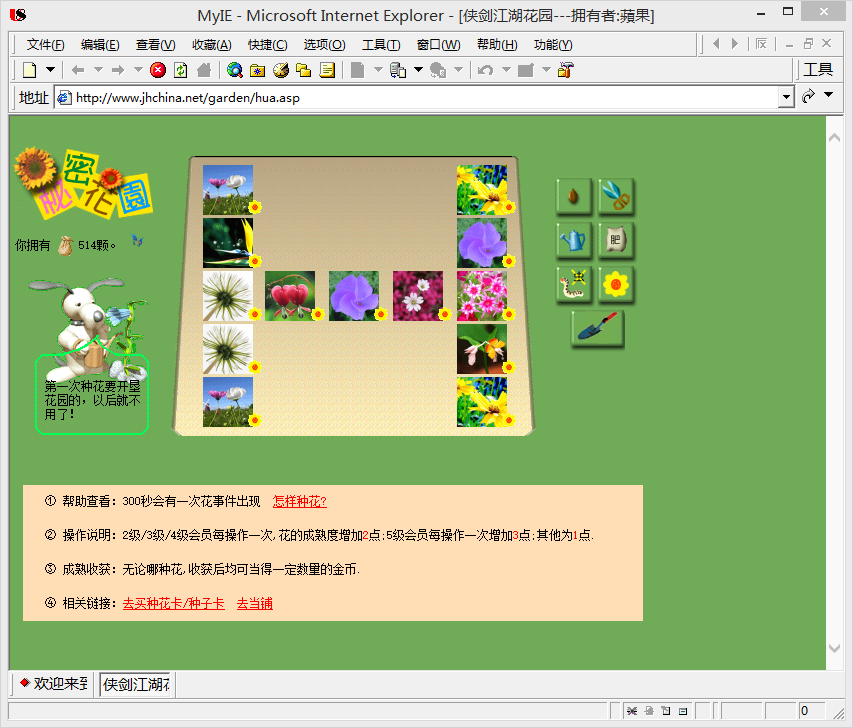
Task: Follow the 去买种花卡/种子卡 link
Action: [x=174, y=603]
